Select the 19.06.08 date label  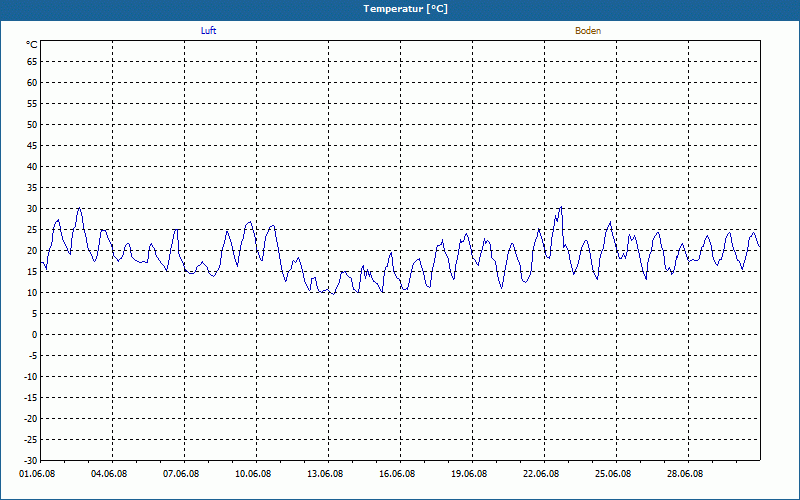click(469, 473)
